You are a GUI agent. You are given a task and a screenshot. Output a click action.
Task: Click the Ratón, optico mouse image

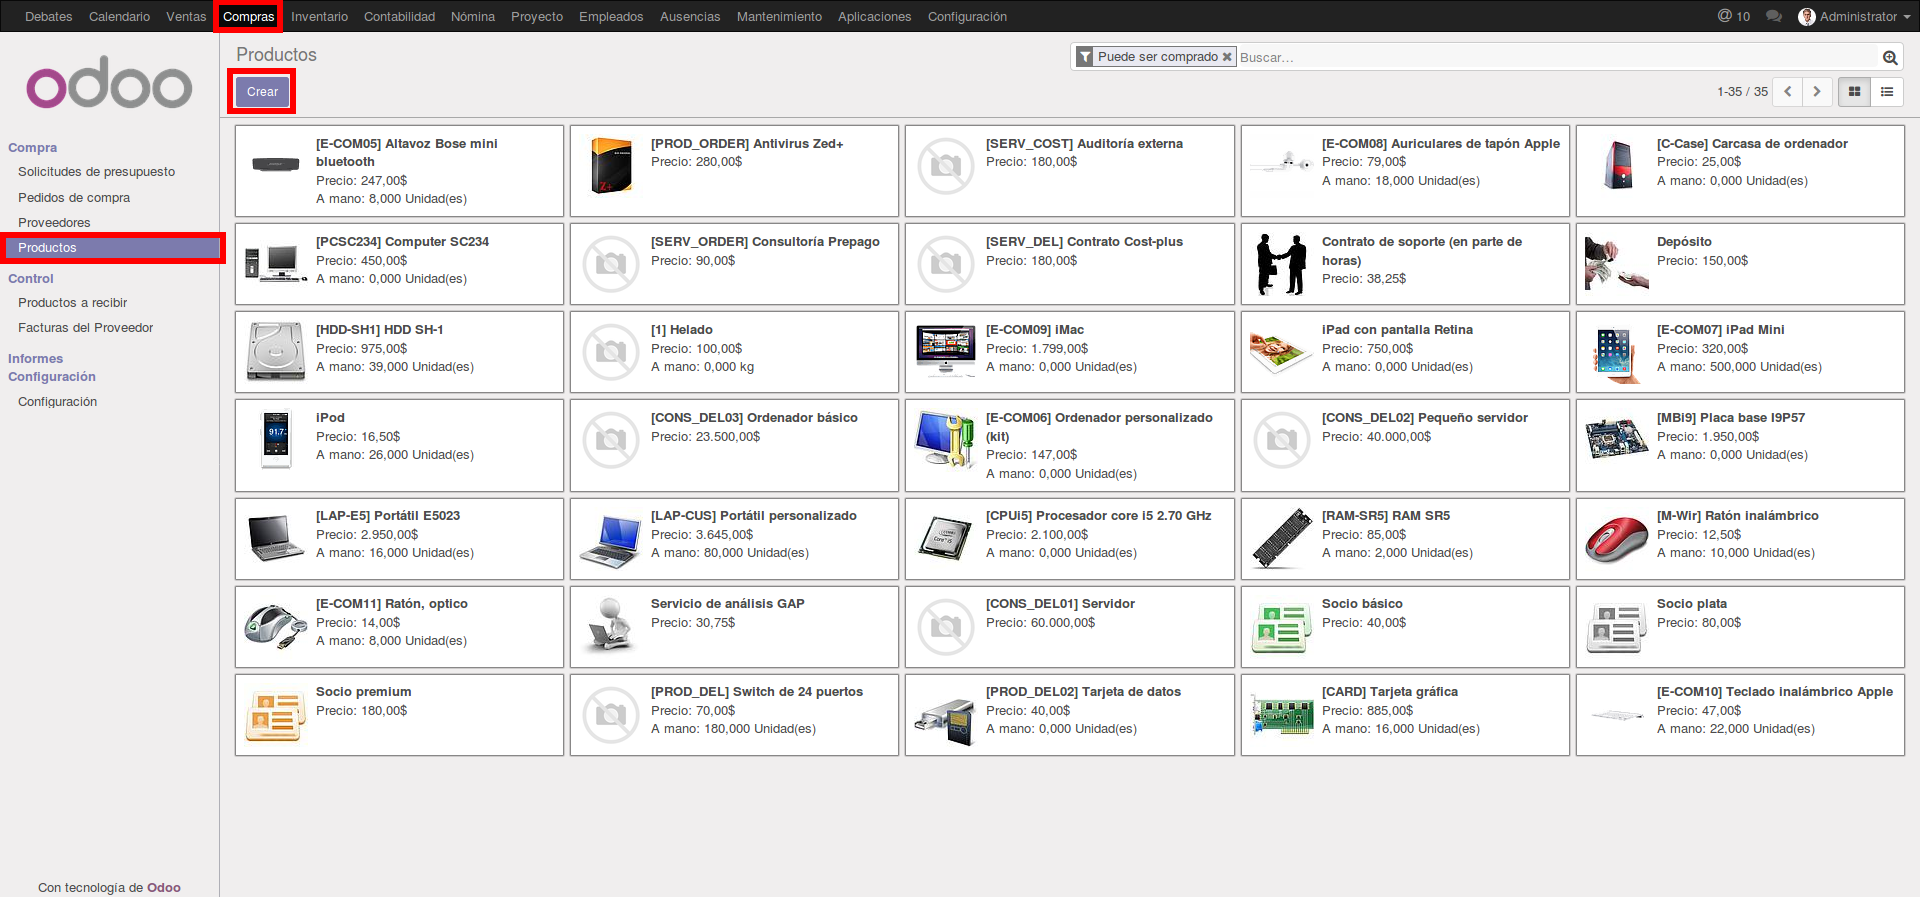tap(276, 627)
